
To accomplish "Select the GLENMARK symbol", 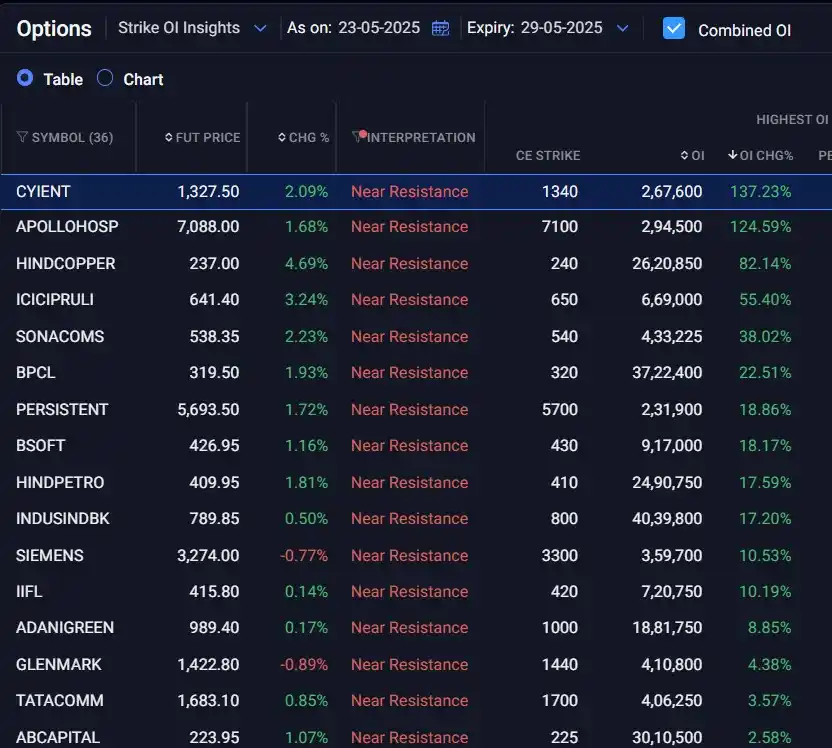I will coord(58,665).
